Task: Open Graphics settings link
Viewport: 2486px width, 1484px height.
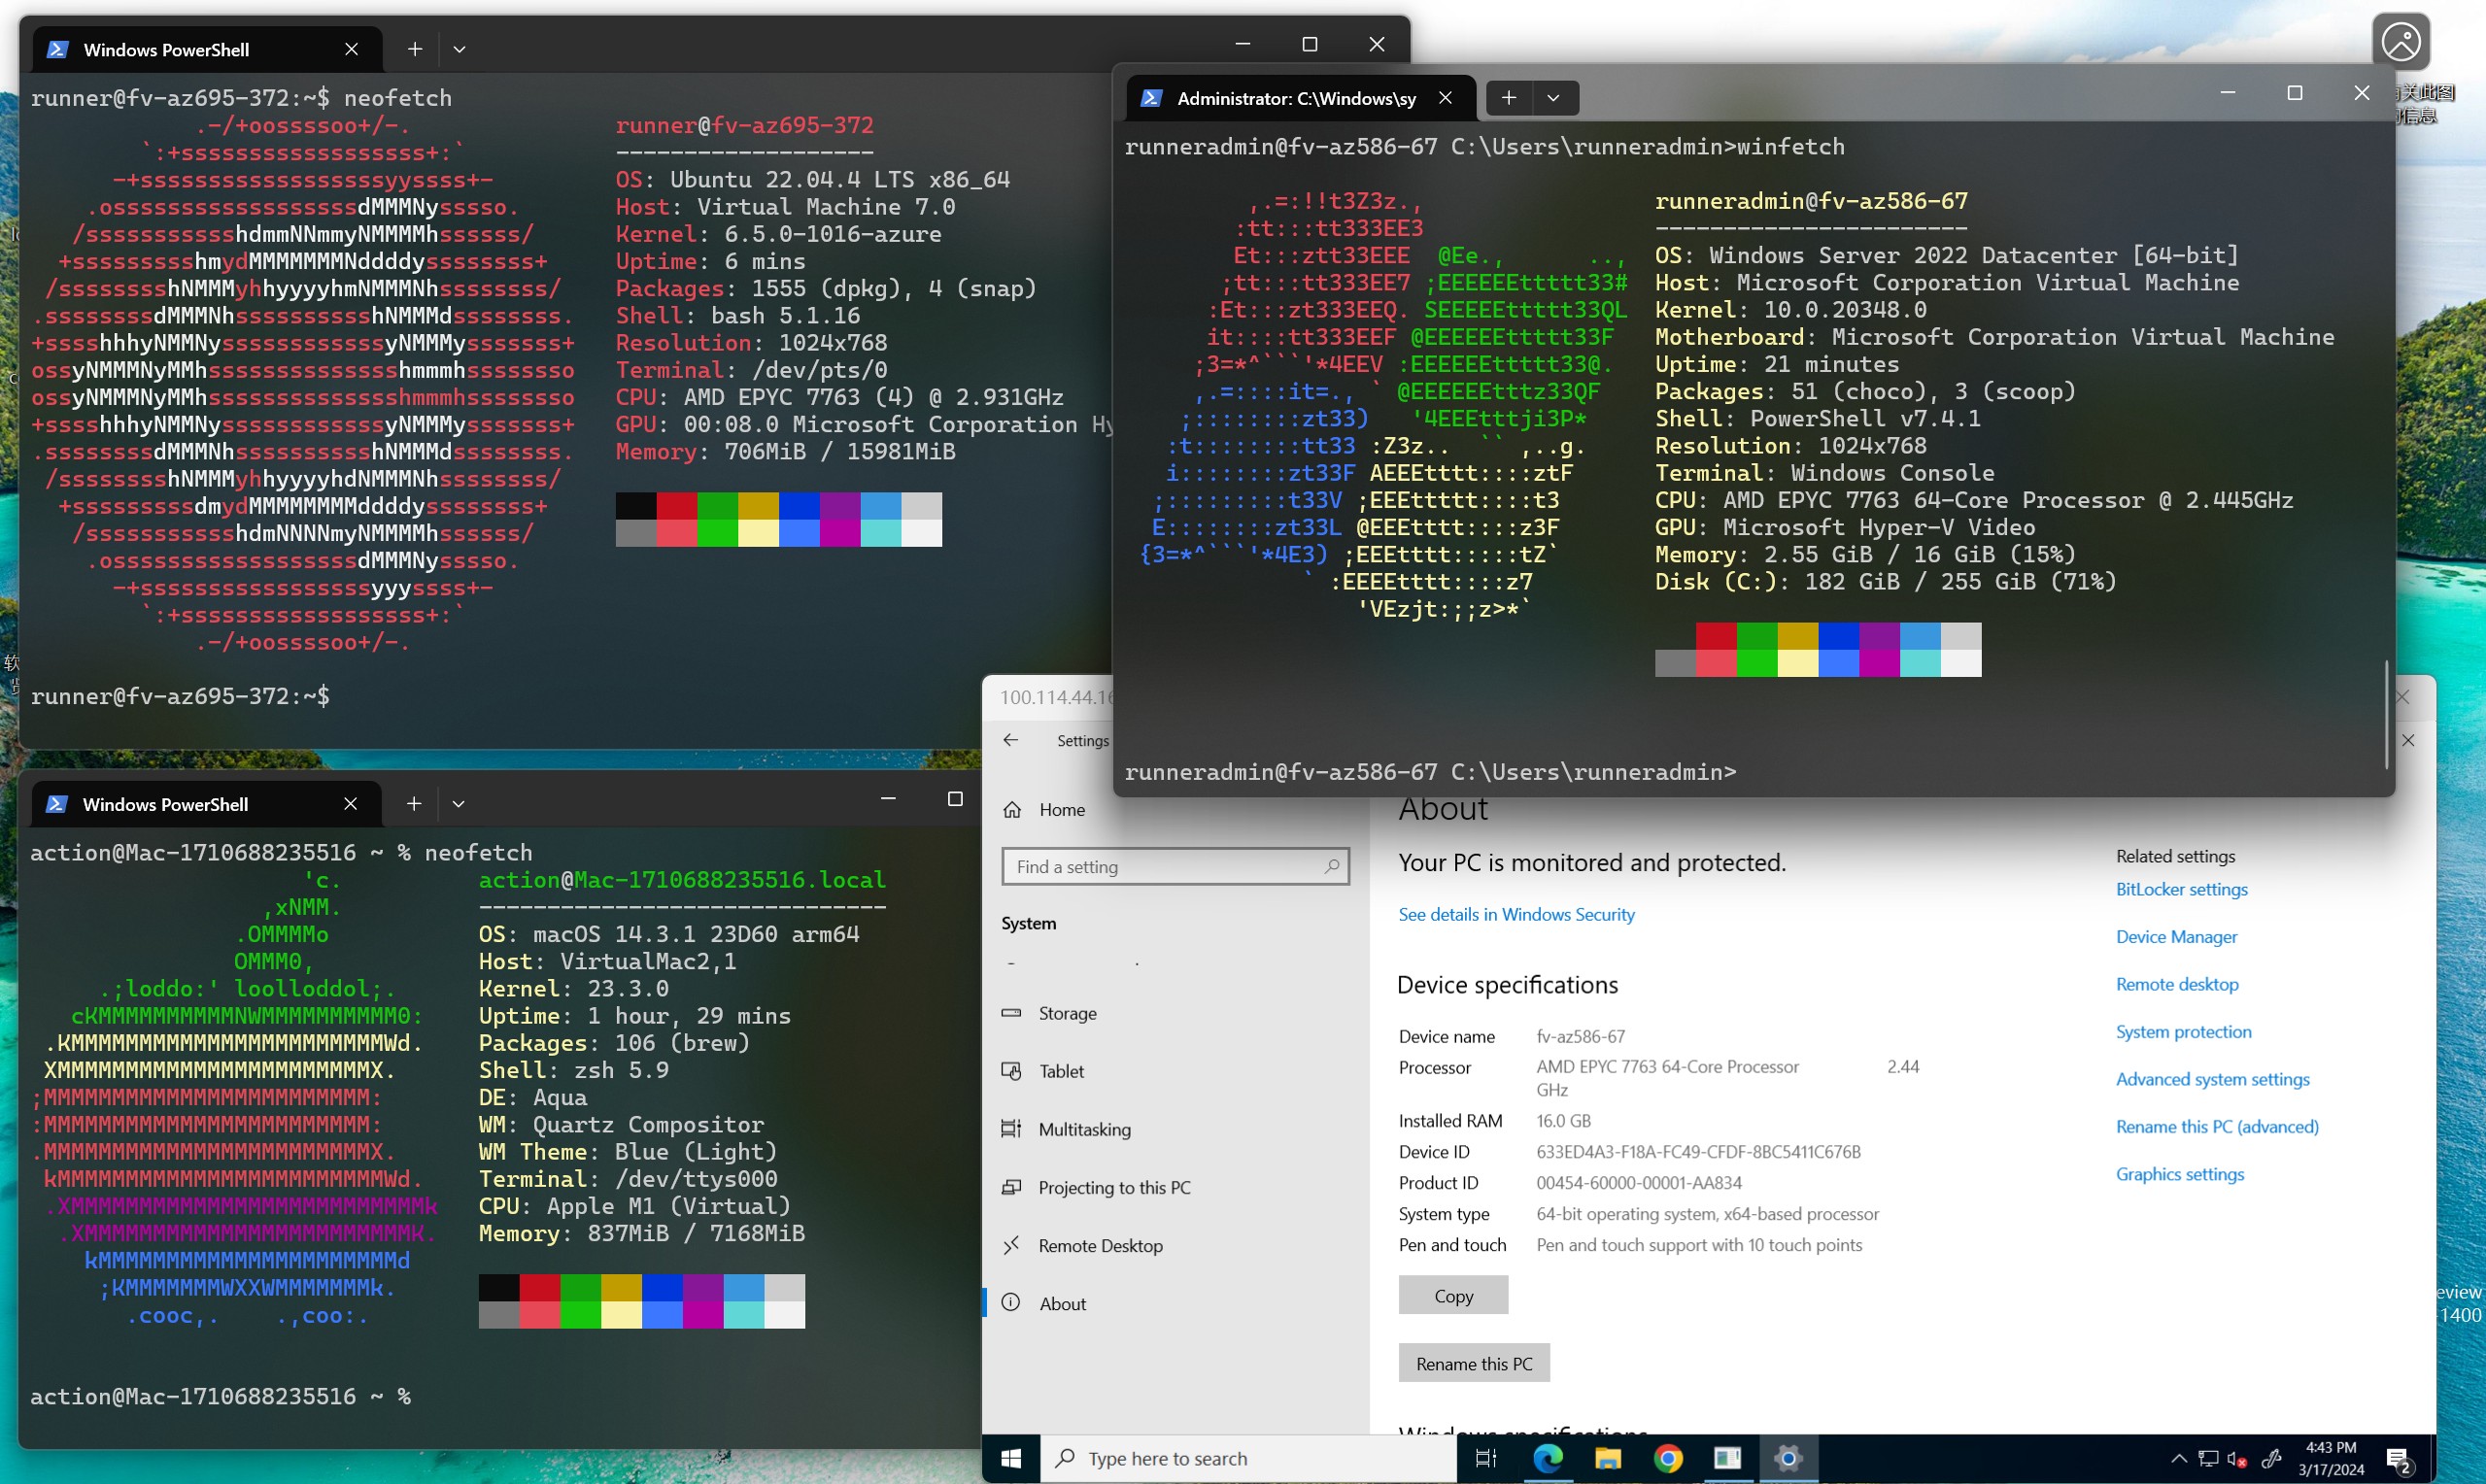Action: coord(2179,1174)
